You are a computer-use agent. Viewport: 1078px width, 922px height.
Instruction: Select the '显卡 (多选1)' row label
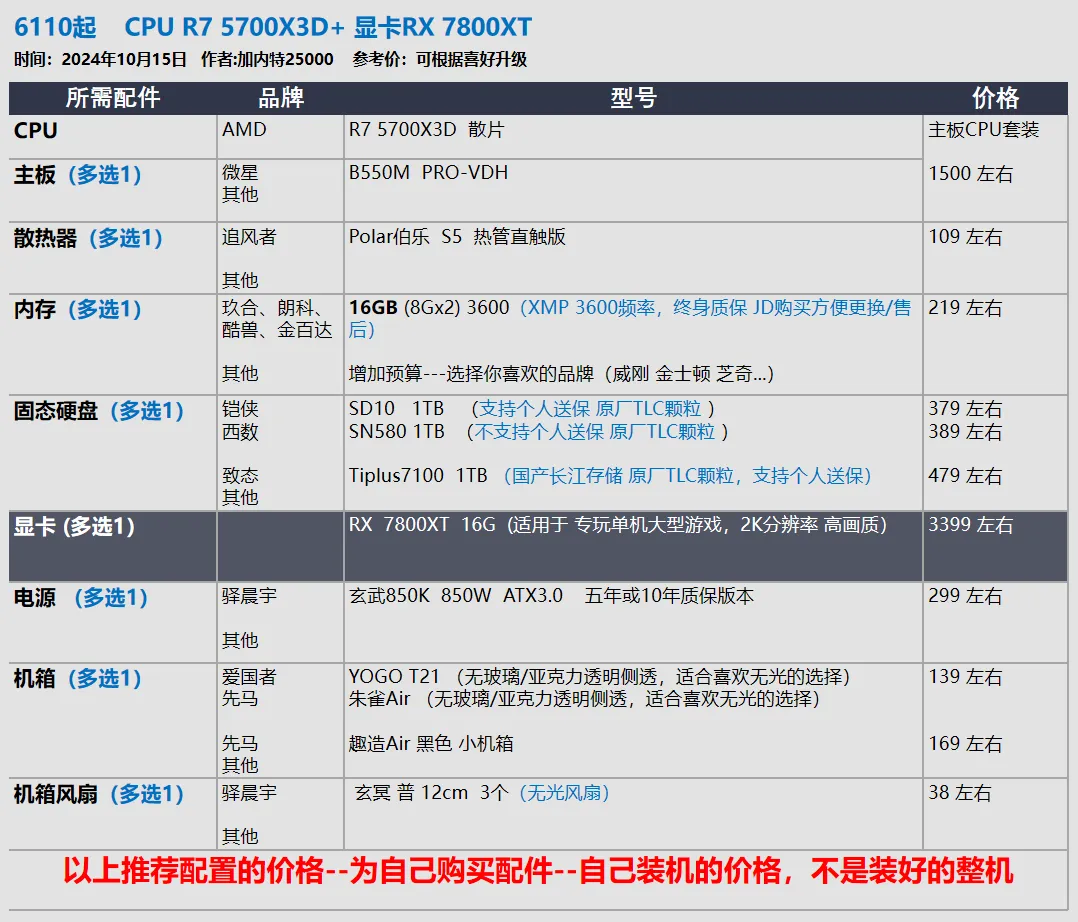click(x=74, y=527)
